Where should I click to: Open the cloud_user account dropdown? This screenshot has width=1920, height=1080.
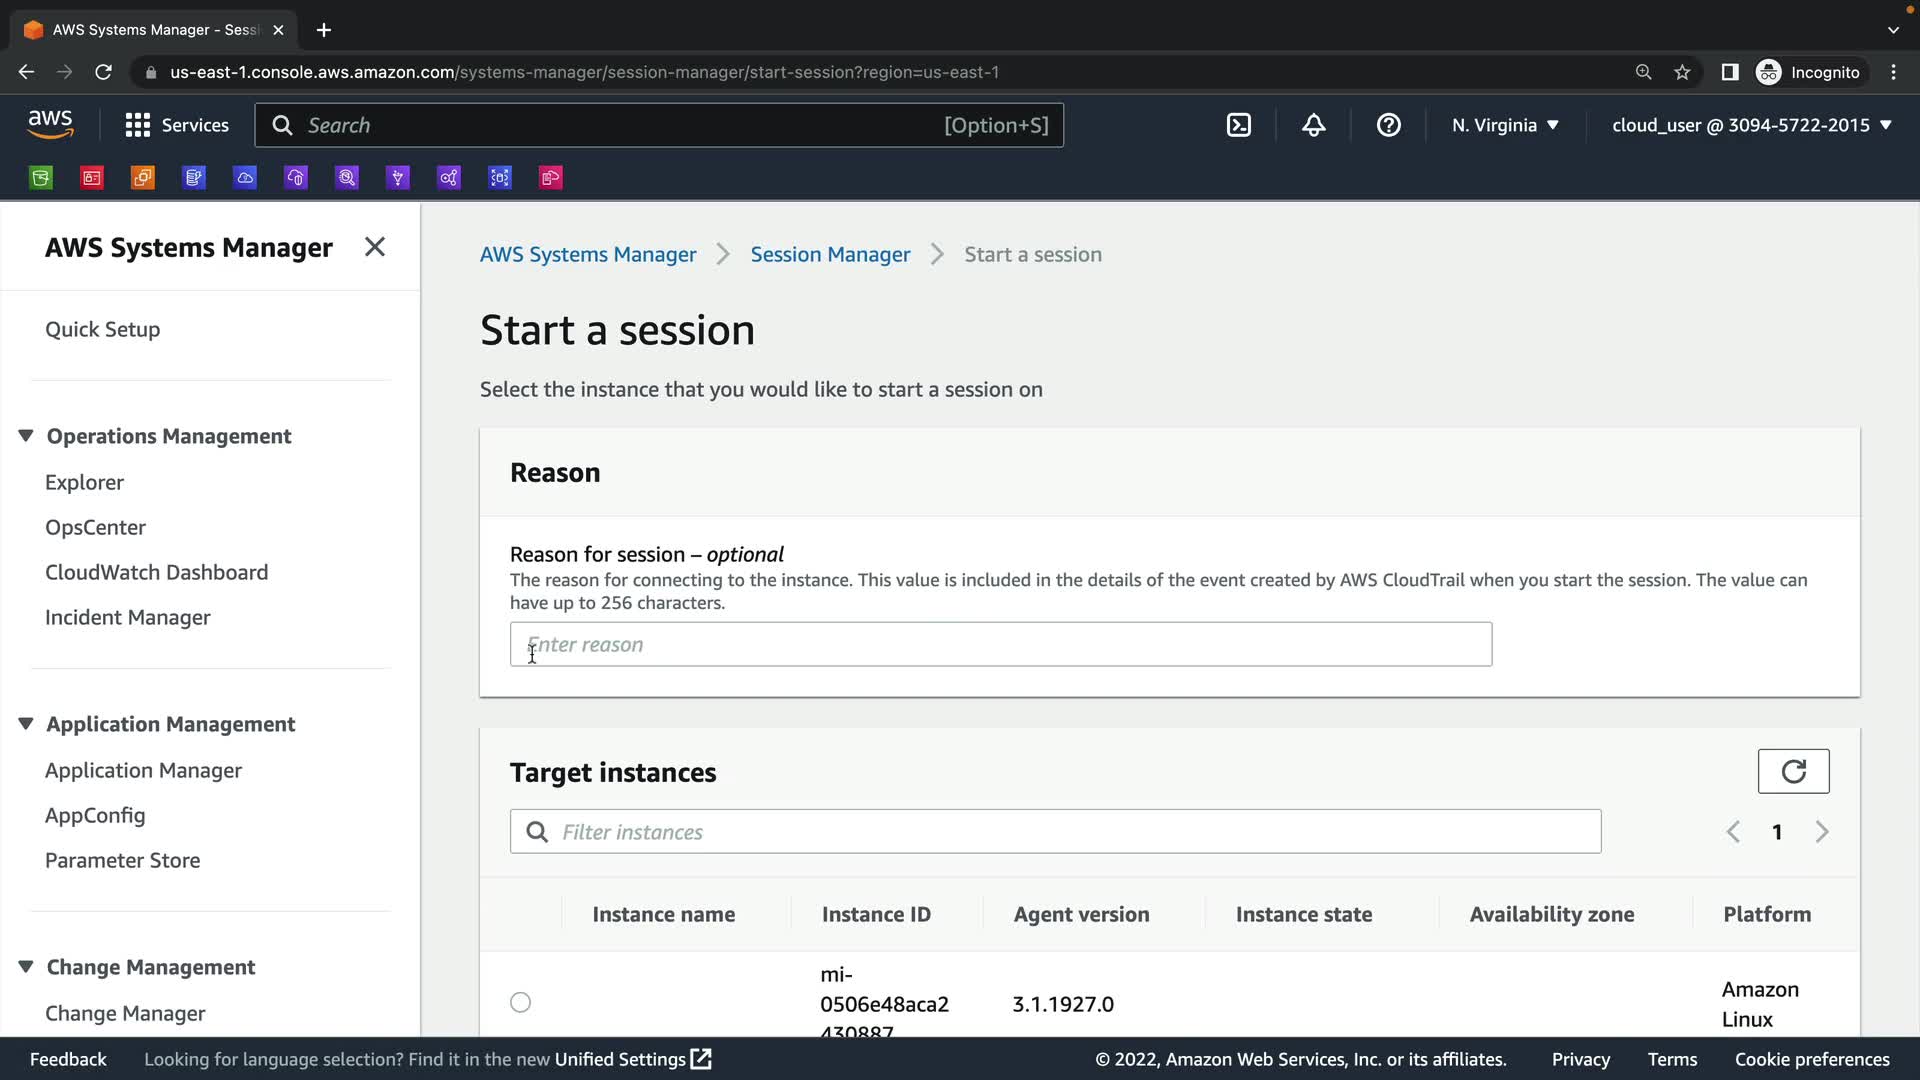(x=1752, y=125)
